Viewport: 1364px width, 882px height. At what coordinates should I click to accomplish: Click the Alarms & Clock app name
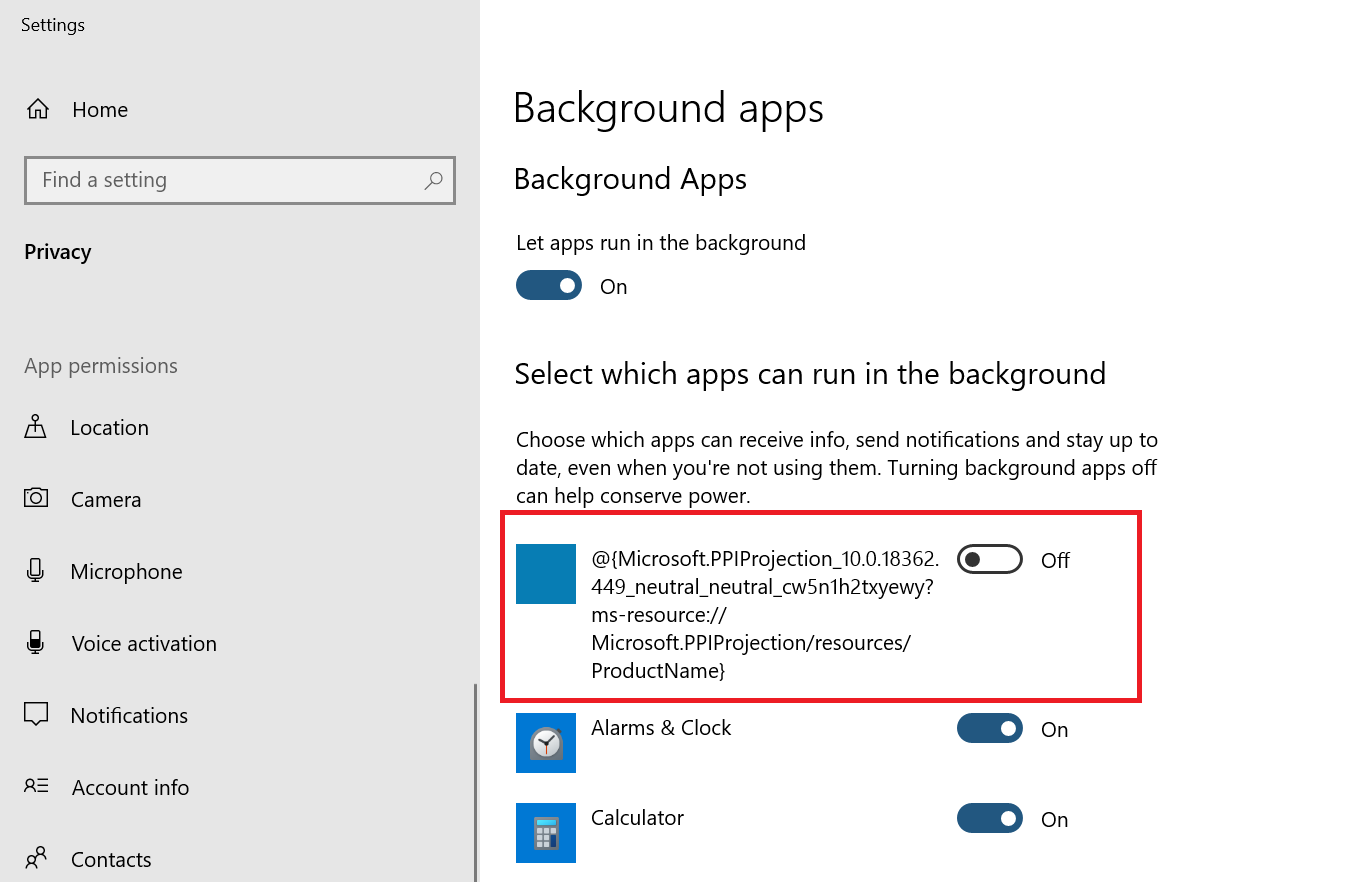661,728
